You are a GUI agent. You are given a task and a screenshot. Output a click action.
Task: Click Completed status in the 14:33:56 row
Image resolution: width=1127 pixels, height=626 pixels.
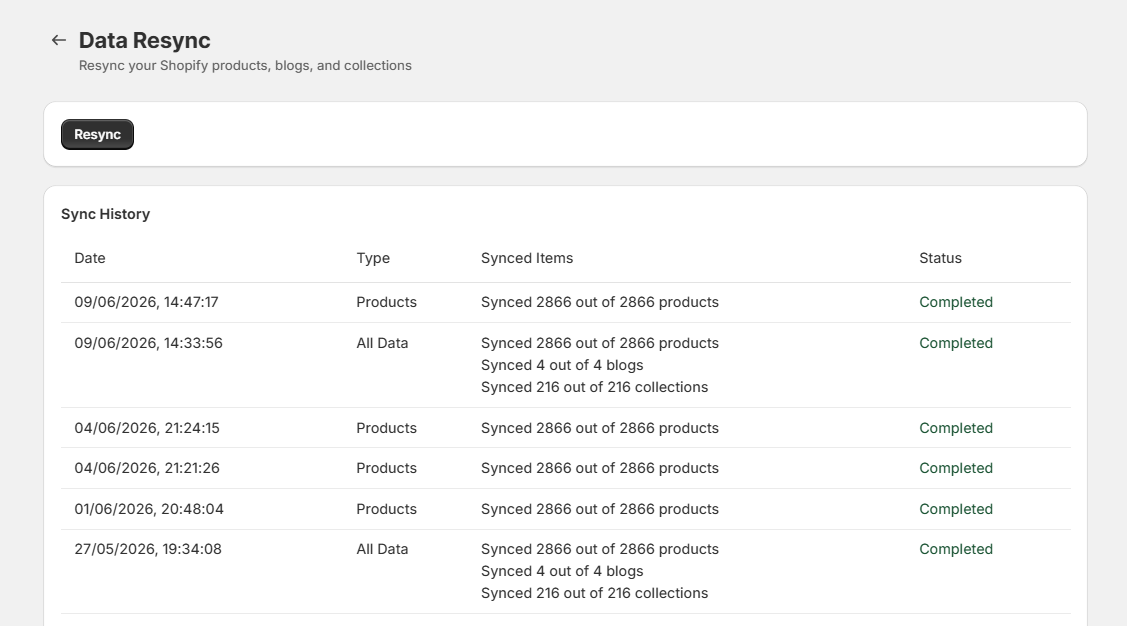tap(956, 343)
